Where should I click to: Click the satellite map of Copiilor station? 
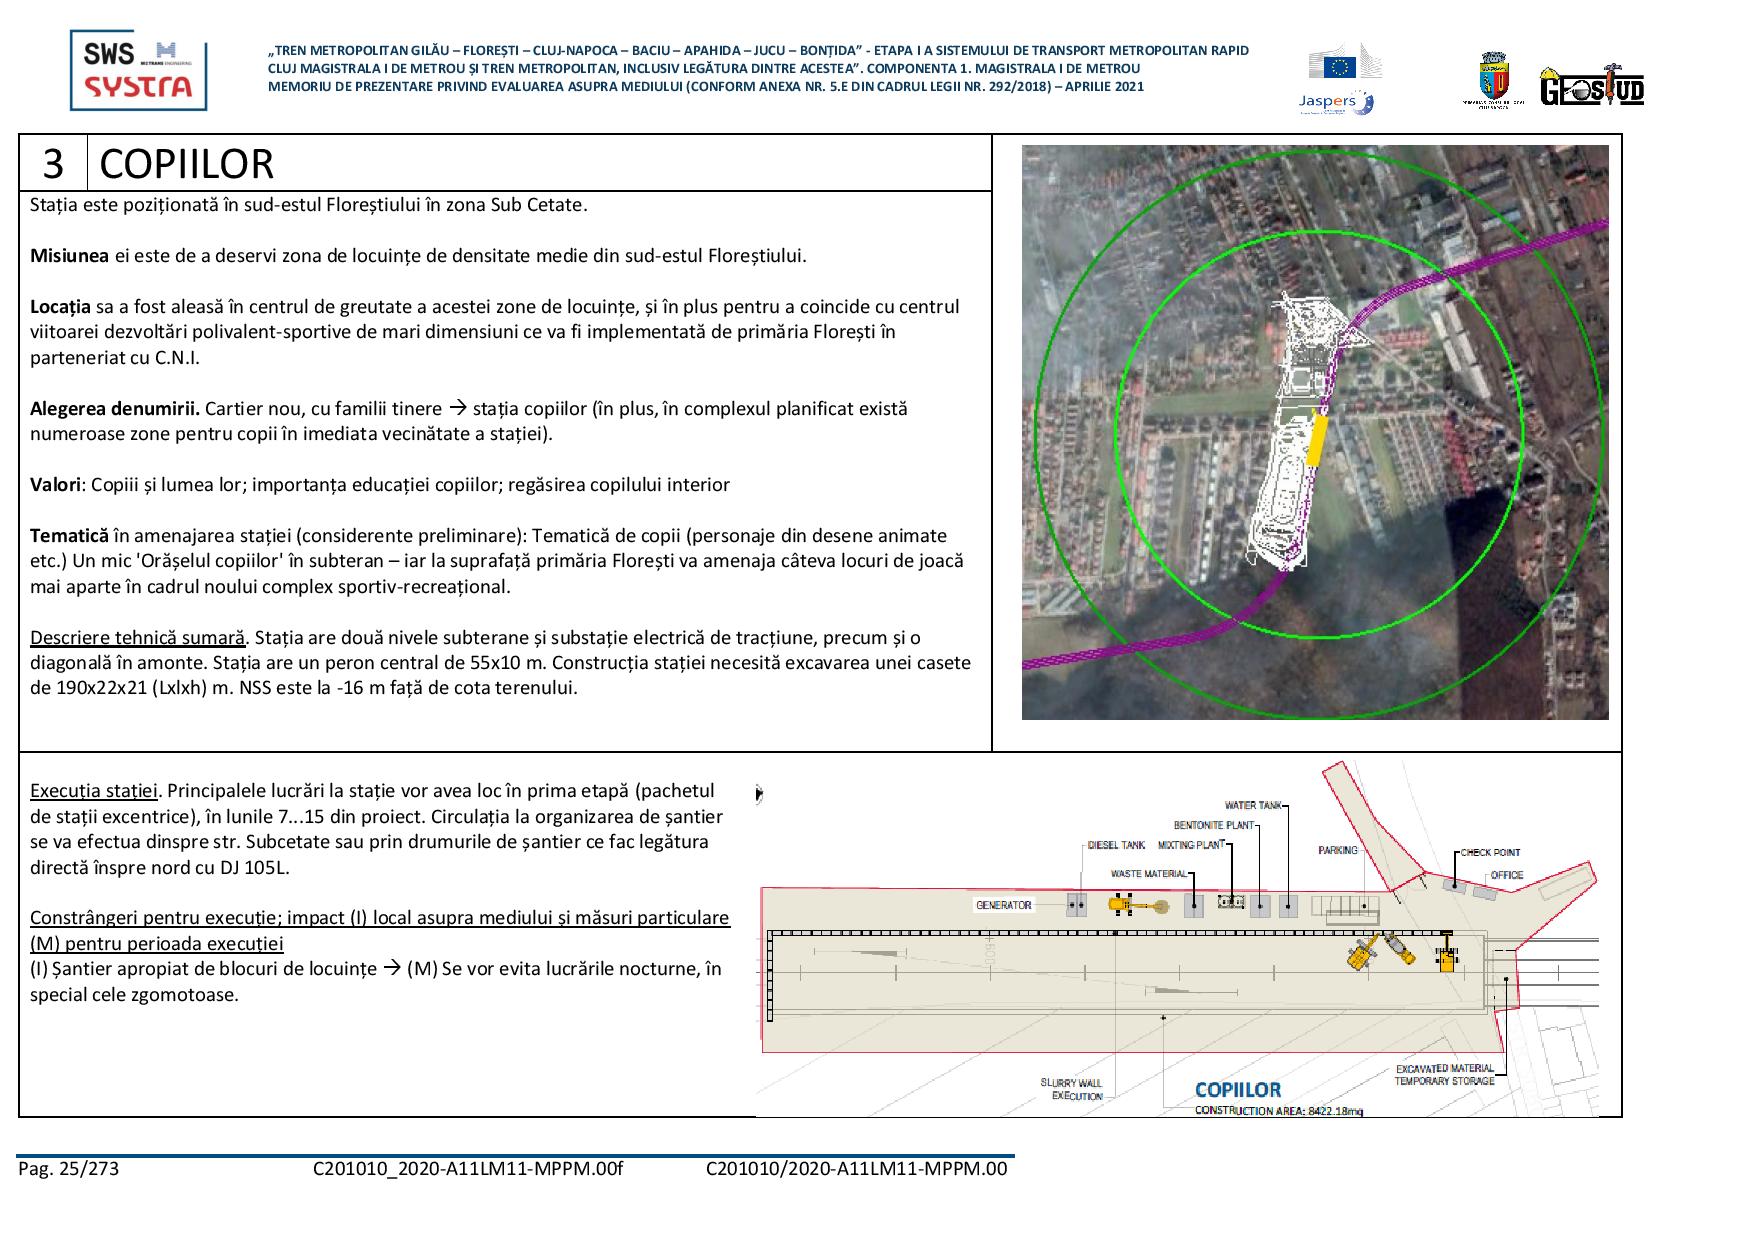tap(1314, 432)
